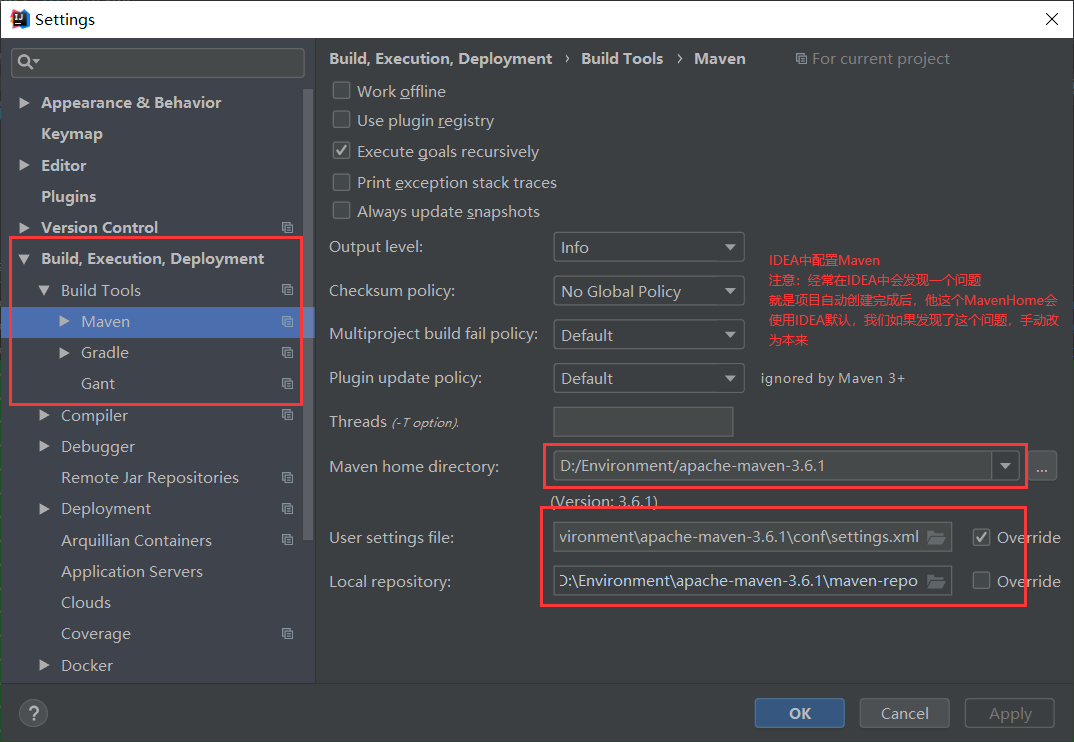Open Multiproject build fail policy dropdown

click(649, 335)
